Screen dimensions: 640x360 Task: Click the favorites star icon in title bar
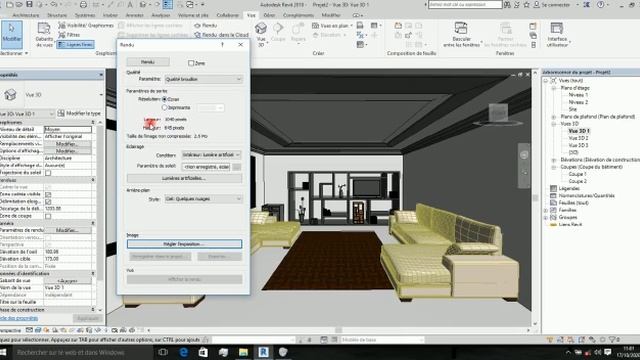point(527,4)
